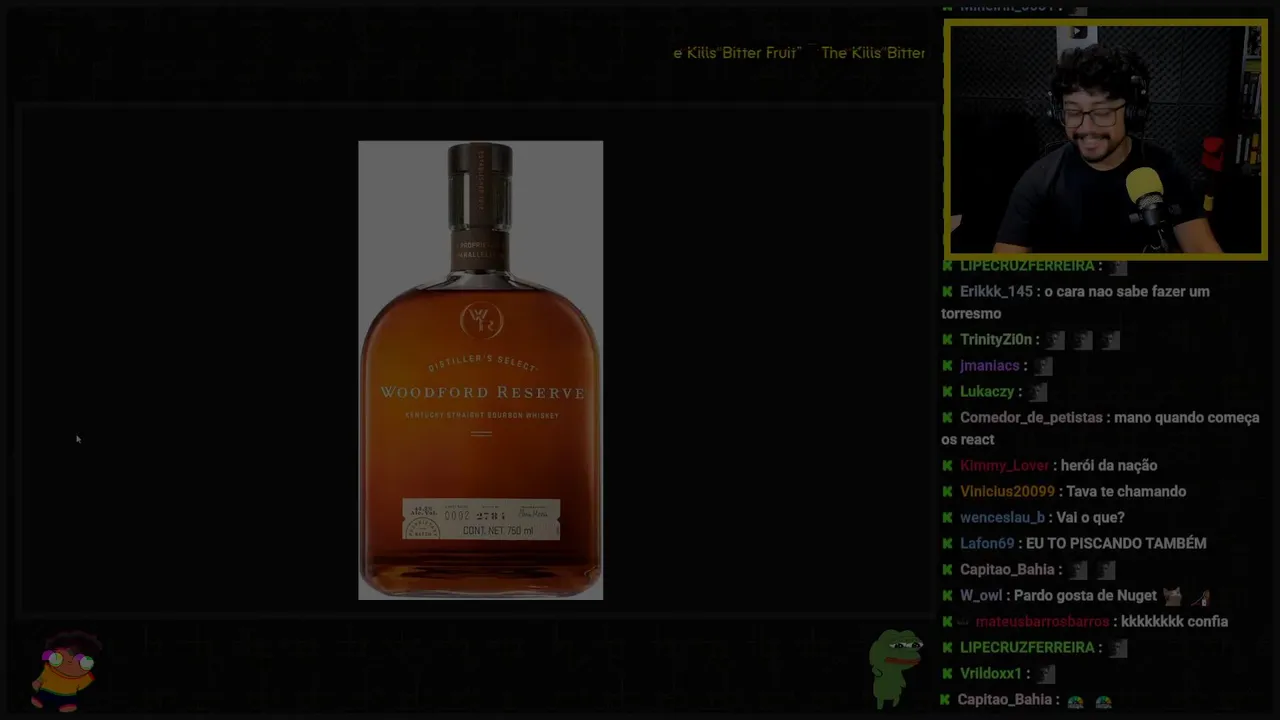
Task: Click the Kick badge beside jmaniacs
Action: pos(947,366)
